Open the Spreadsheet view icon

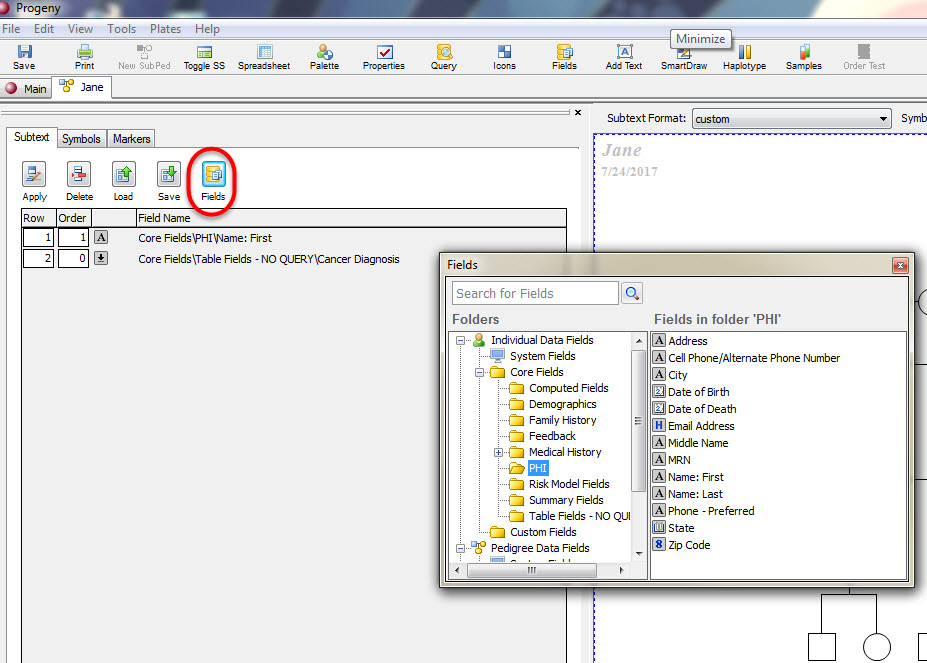click(x=264, y=57)
